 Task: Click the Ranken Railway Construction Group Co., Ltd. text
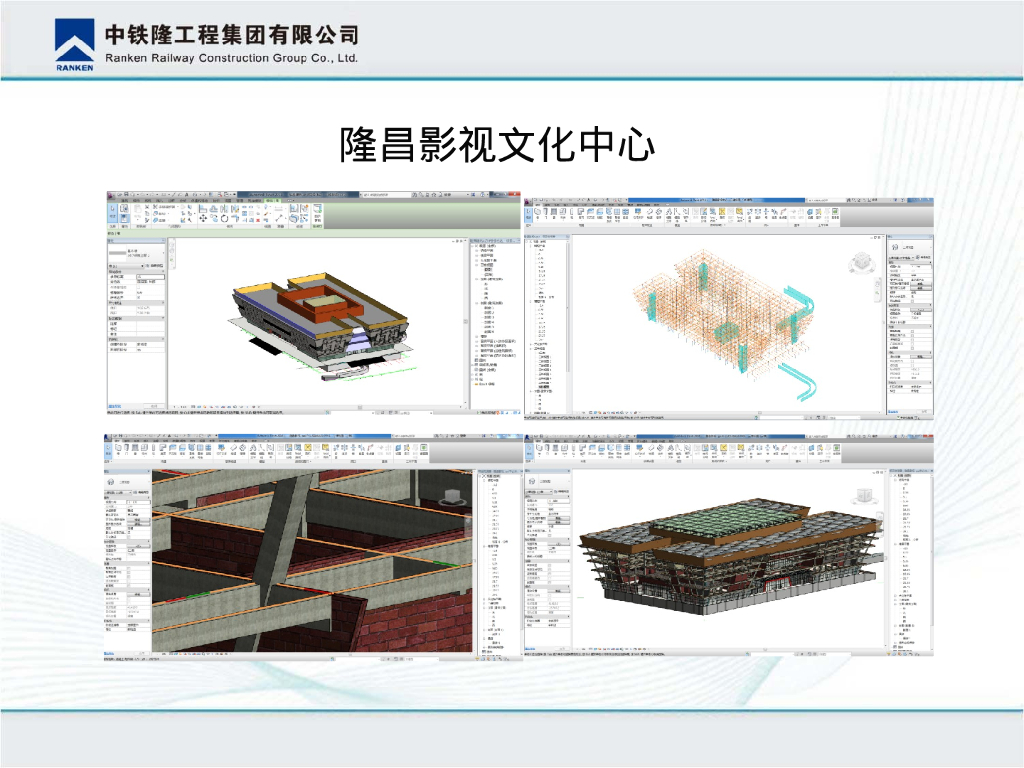click(x=231, y=57)
